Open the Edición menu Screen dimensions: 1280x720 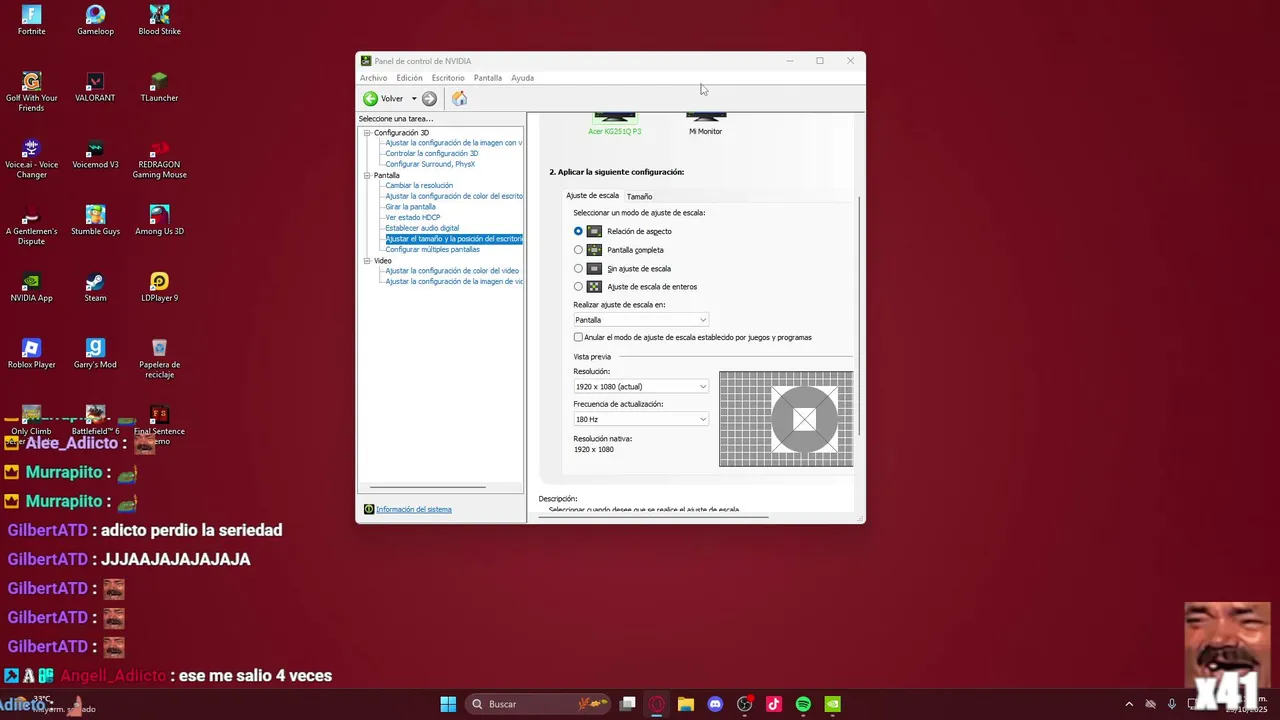(x=409, y=78)
